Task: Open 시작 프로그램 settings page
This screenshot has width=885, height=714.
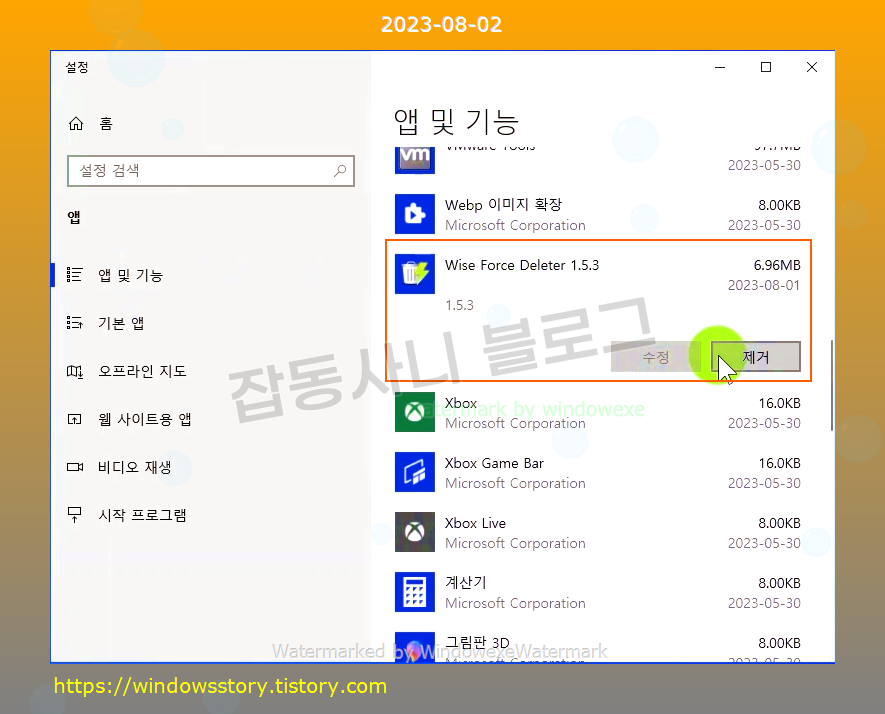Action: (x=142, y=515)
